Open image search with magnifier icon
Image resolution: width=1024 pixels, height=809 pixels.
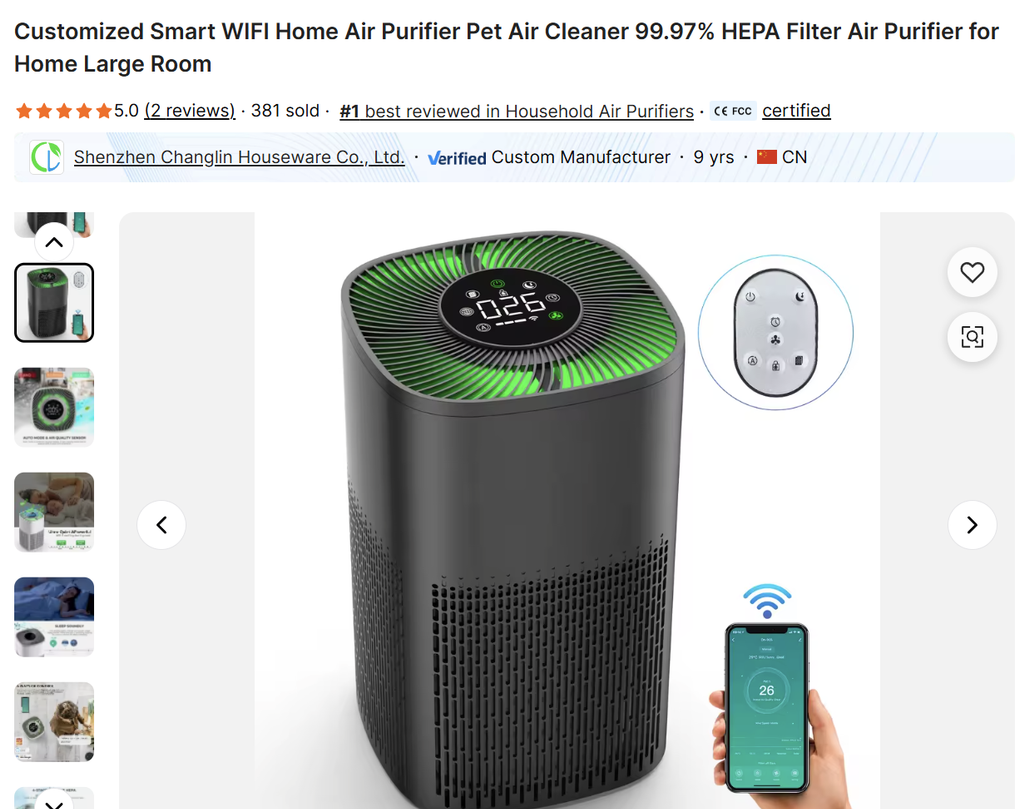pyautogui.click(x=972, y=337)
